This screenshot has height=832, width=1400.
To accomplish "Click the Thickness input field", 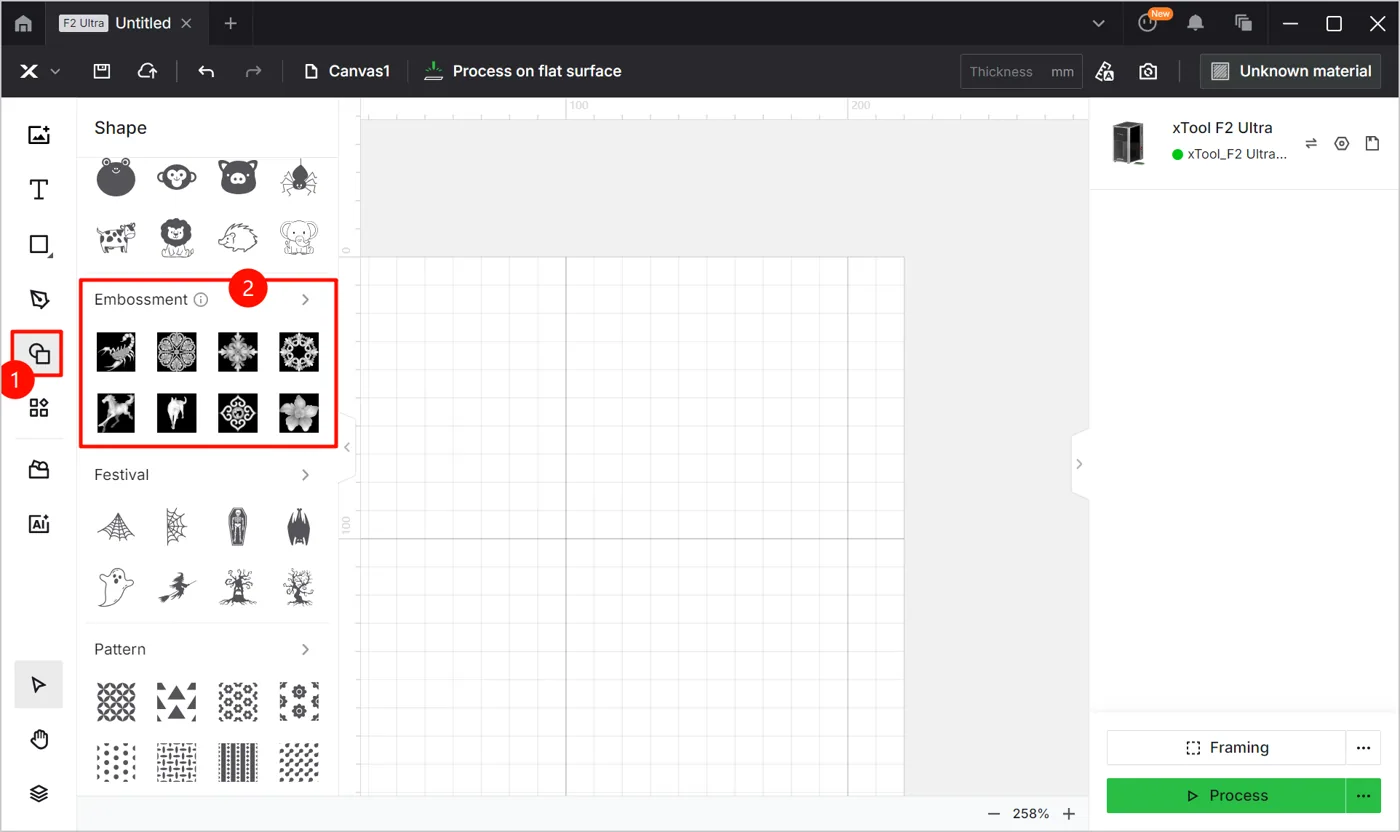I will point(1021,71).
